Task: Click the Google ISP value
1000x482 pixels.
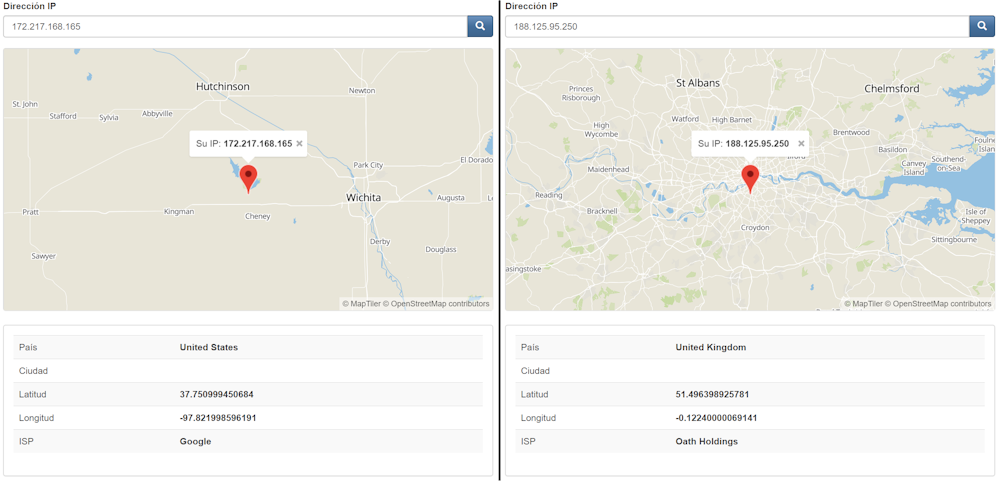Action: (x=195, y=441)
